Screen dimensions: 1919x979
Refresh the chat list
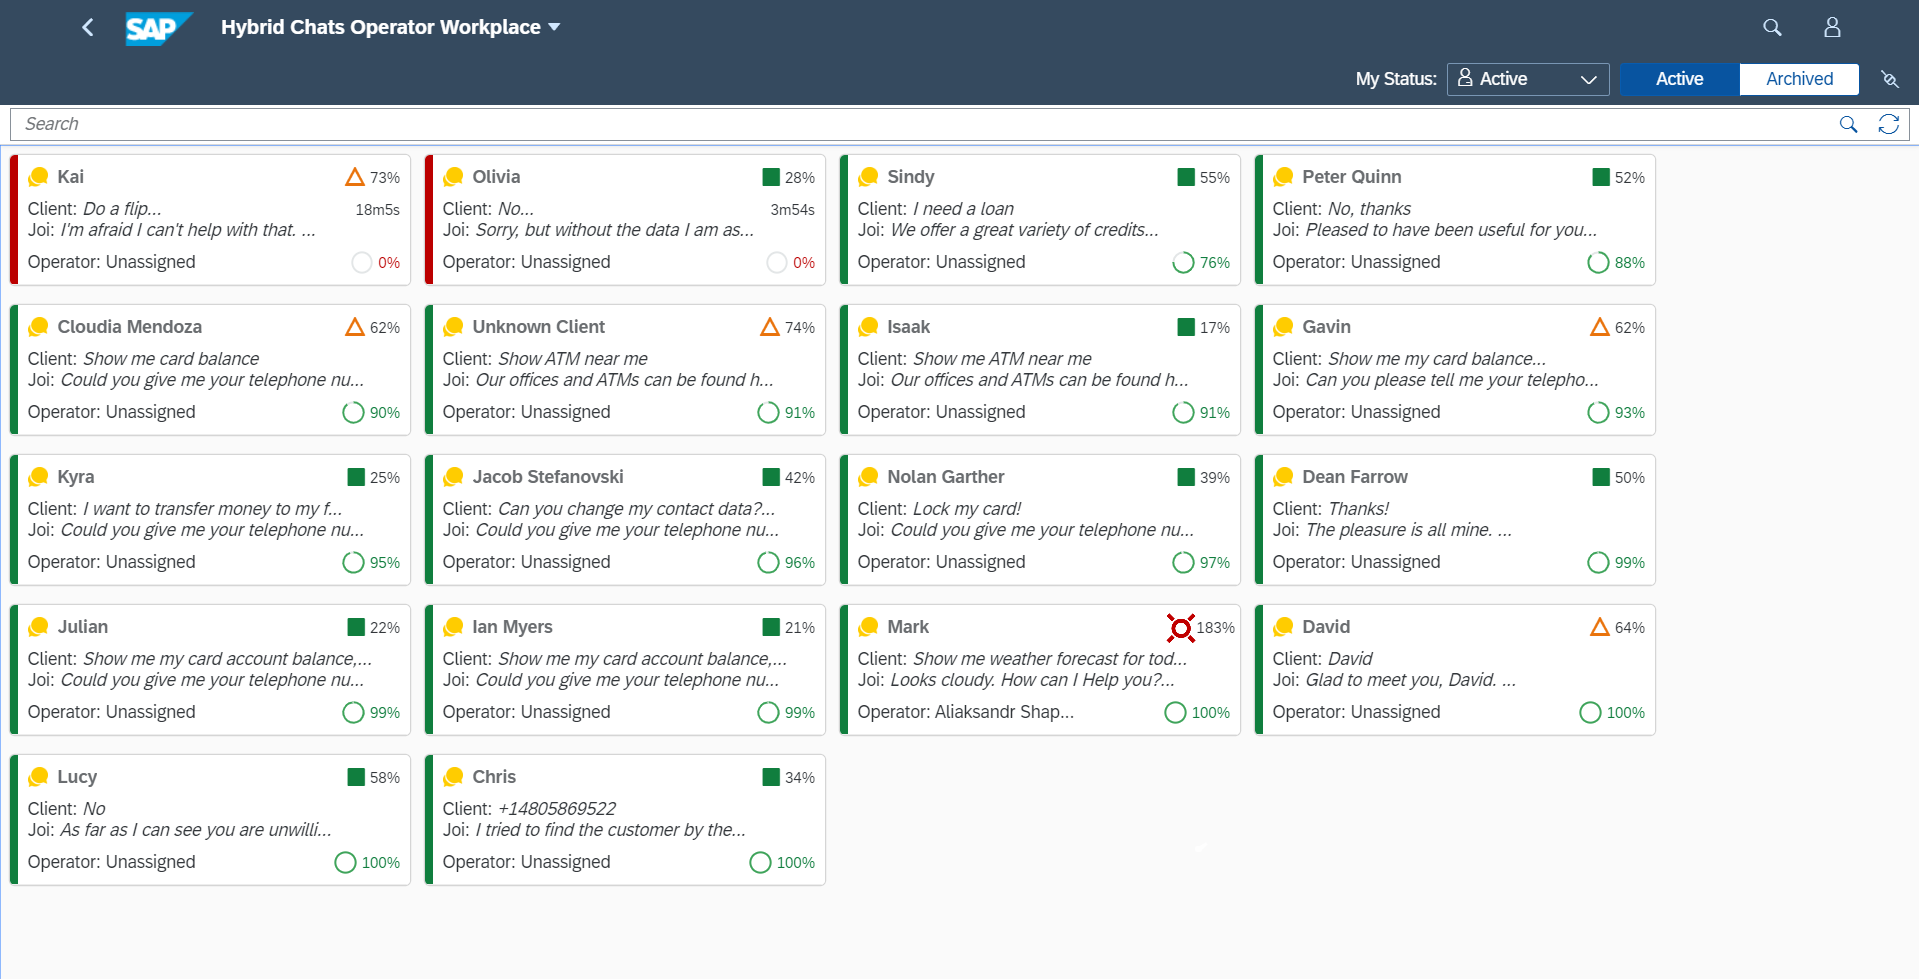[1888, 124]
